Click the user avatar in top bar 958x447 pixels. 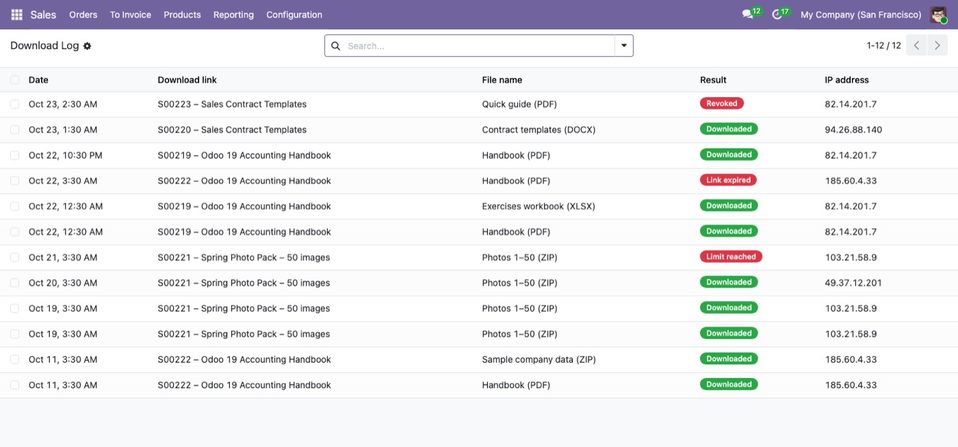click(938, 15)
